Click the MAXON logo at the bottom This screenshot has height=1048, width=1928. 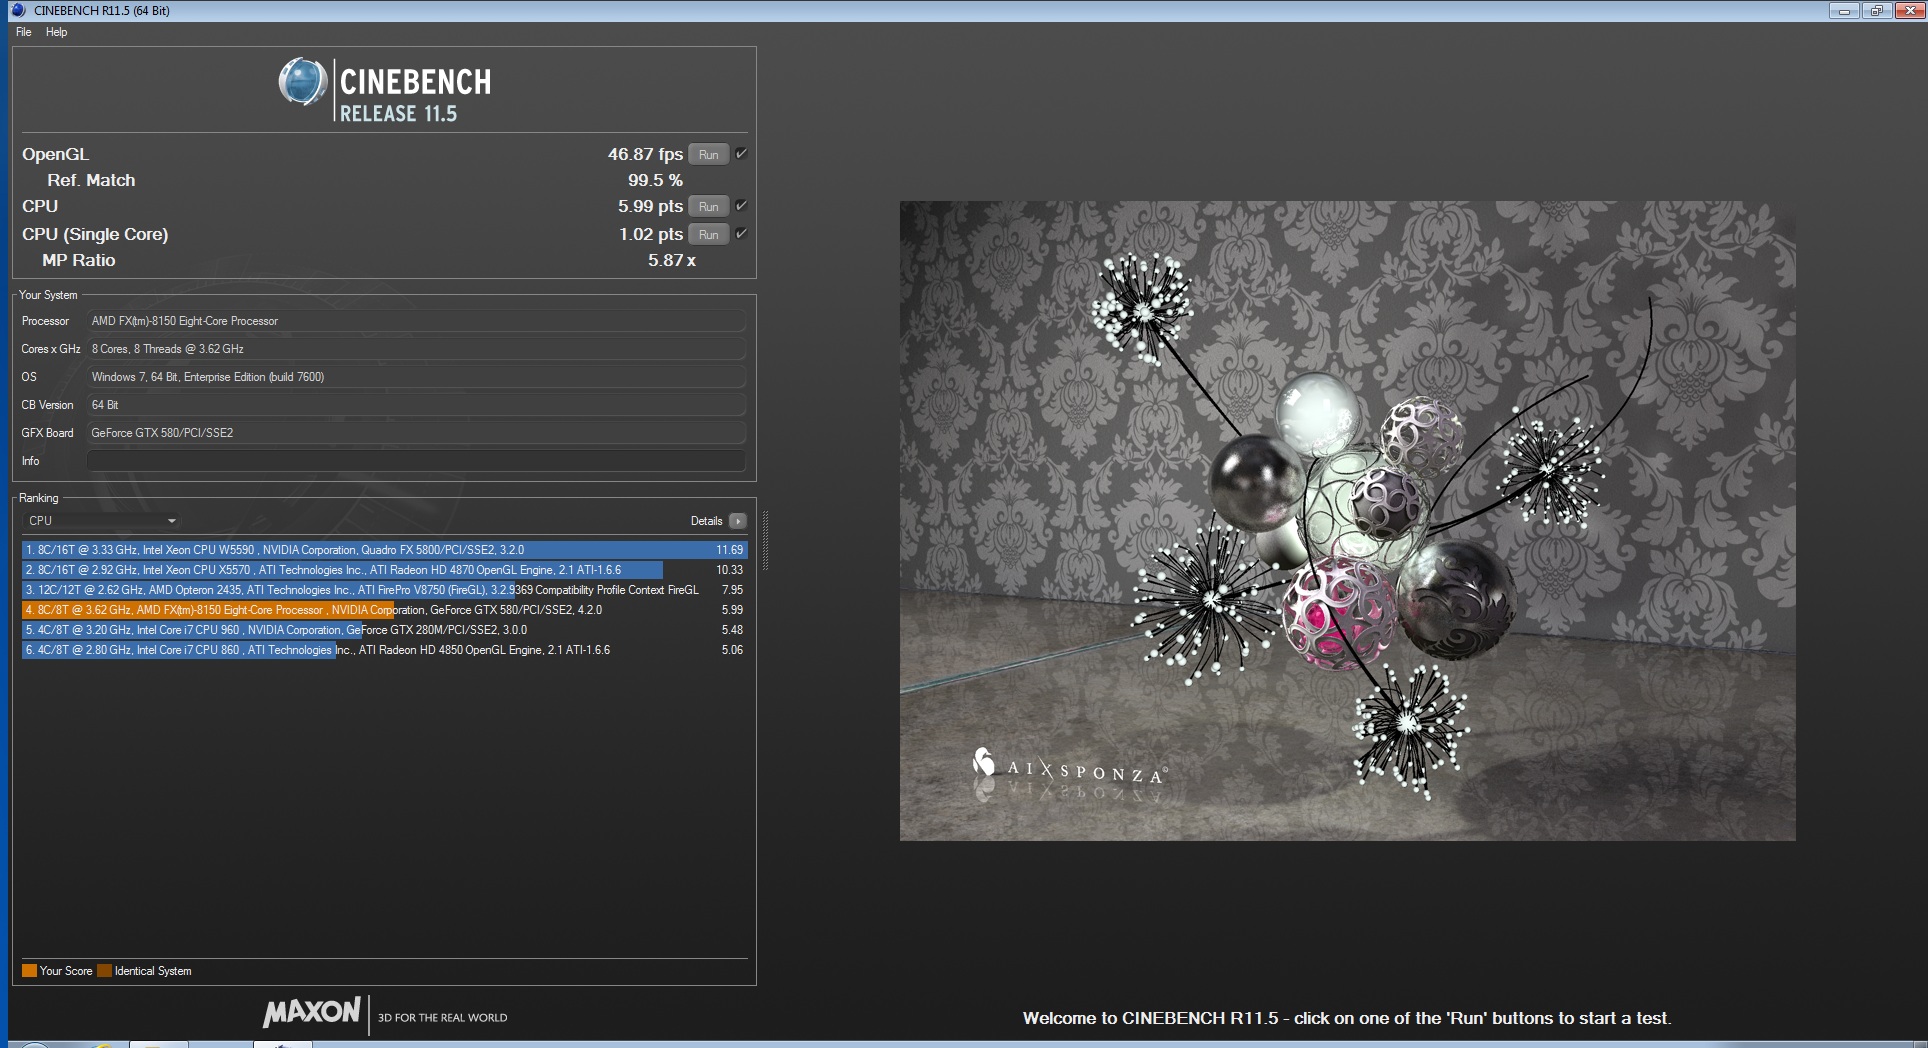click(311, 1012)
